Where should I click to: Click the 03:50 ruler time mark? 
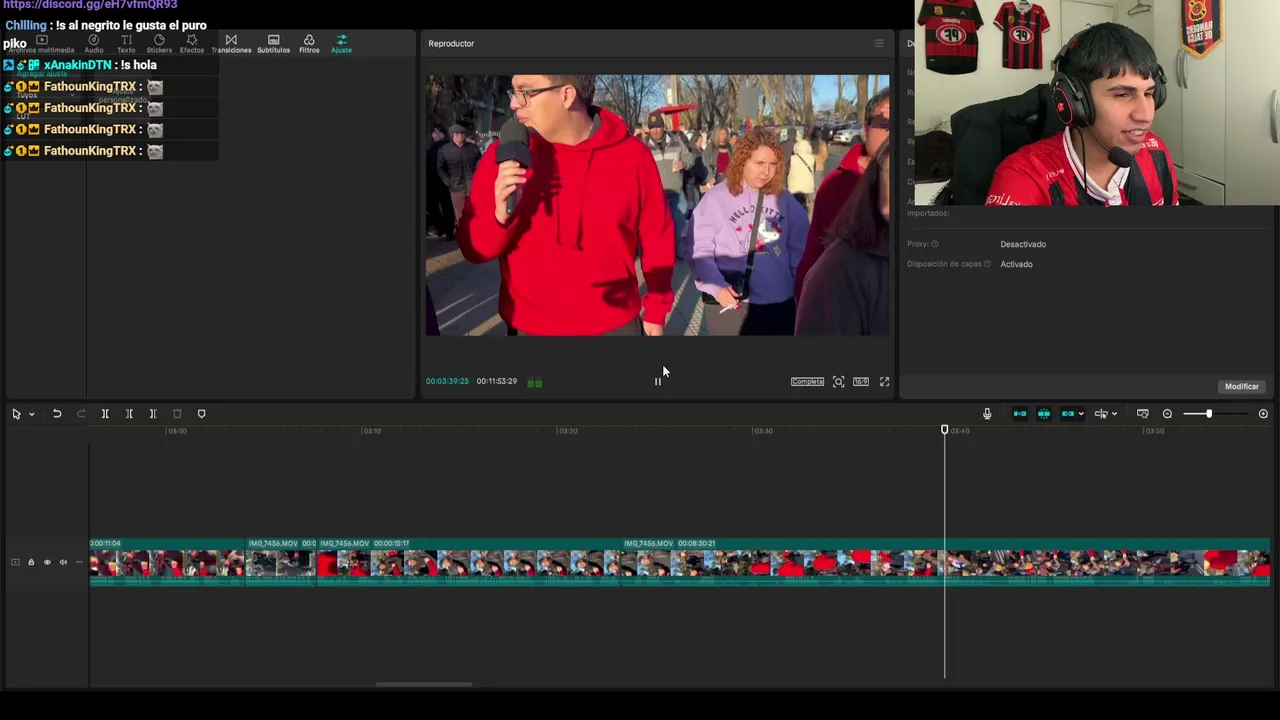tap(1154, 431)
